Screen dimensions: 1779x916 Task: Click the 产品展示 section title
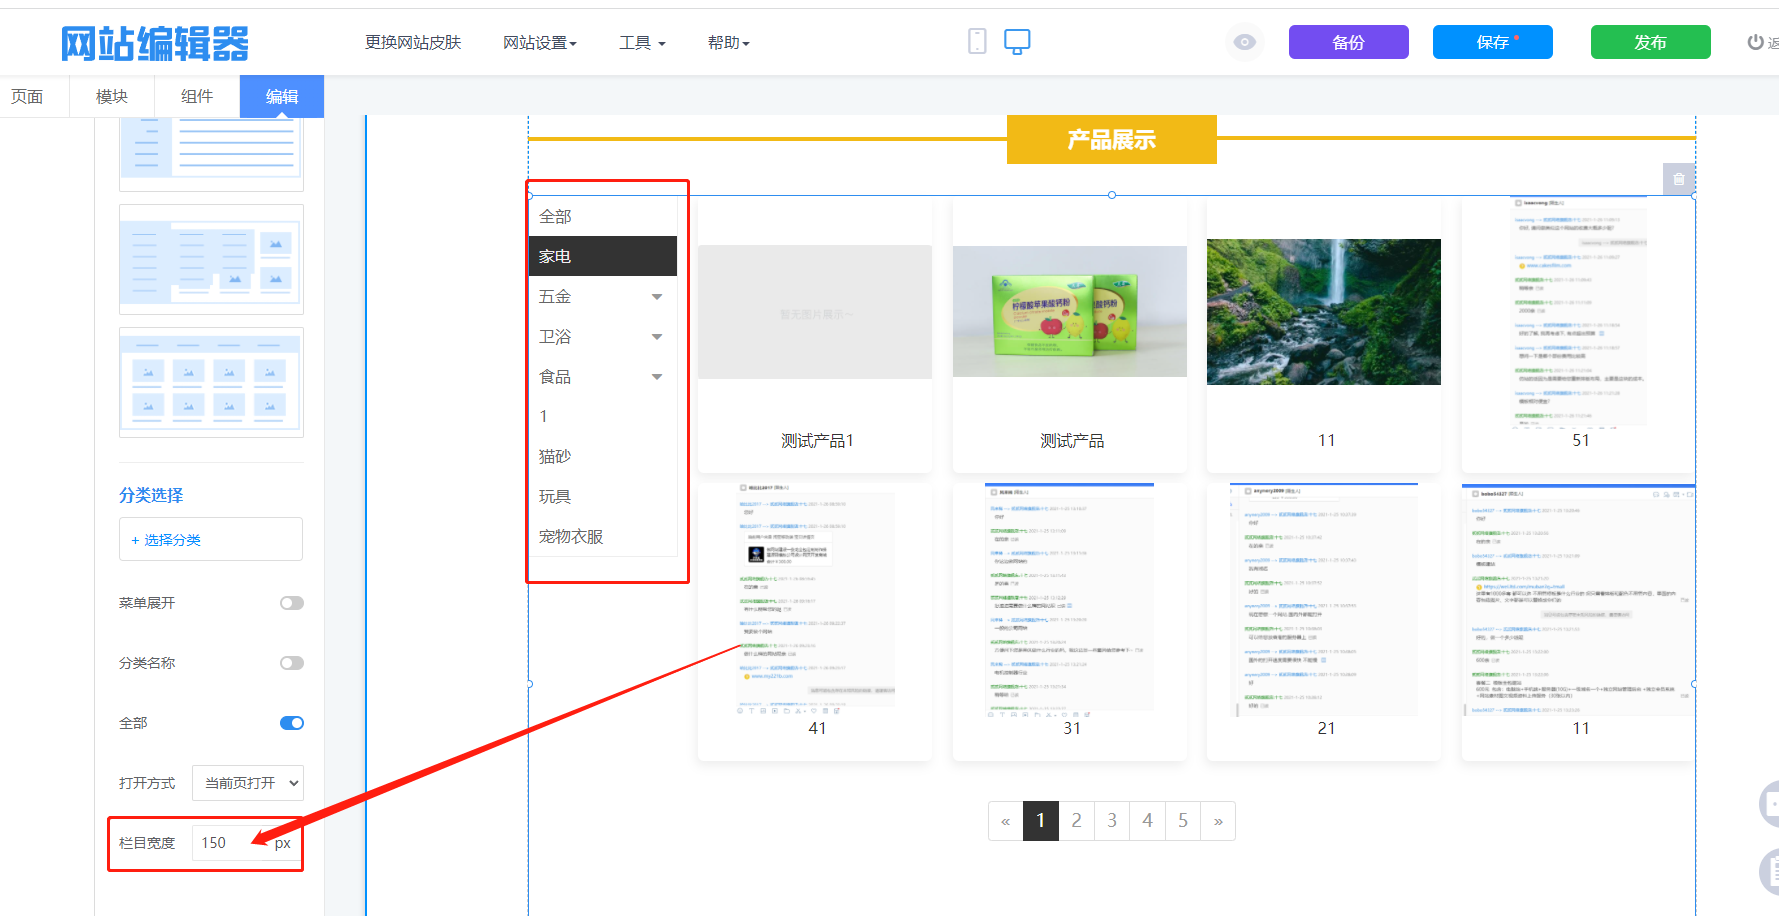click(1112, 139)
